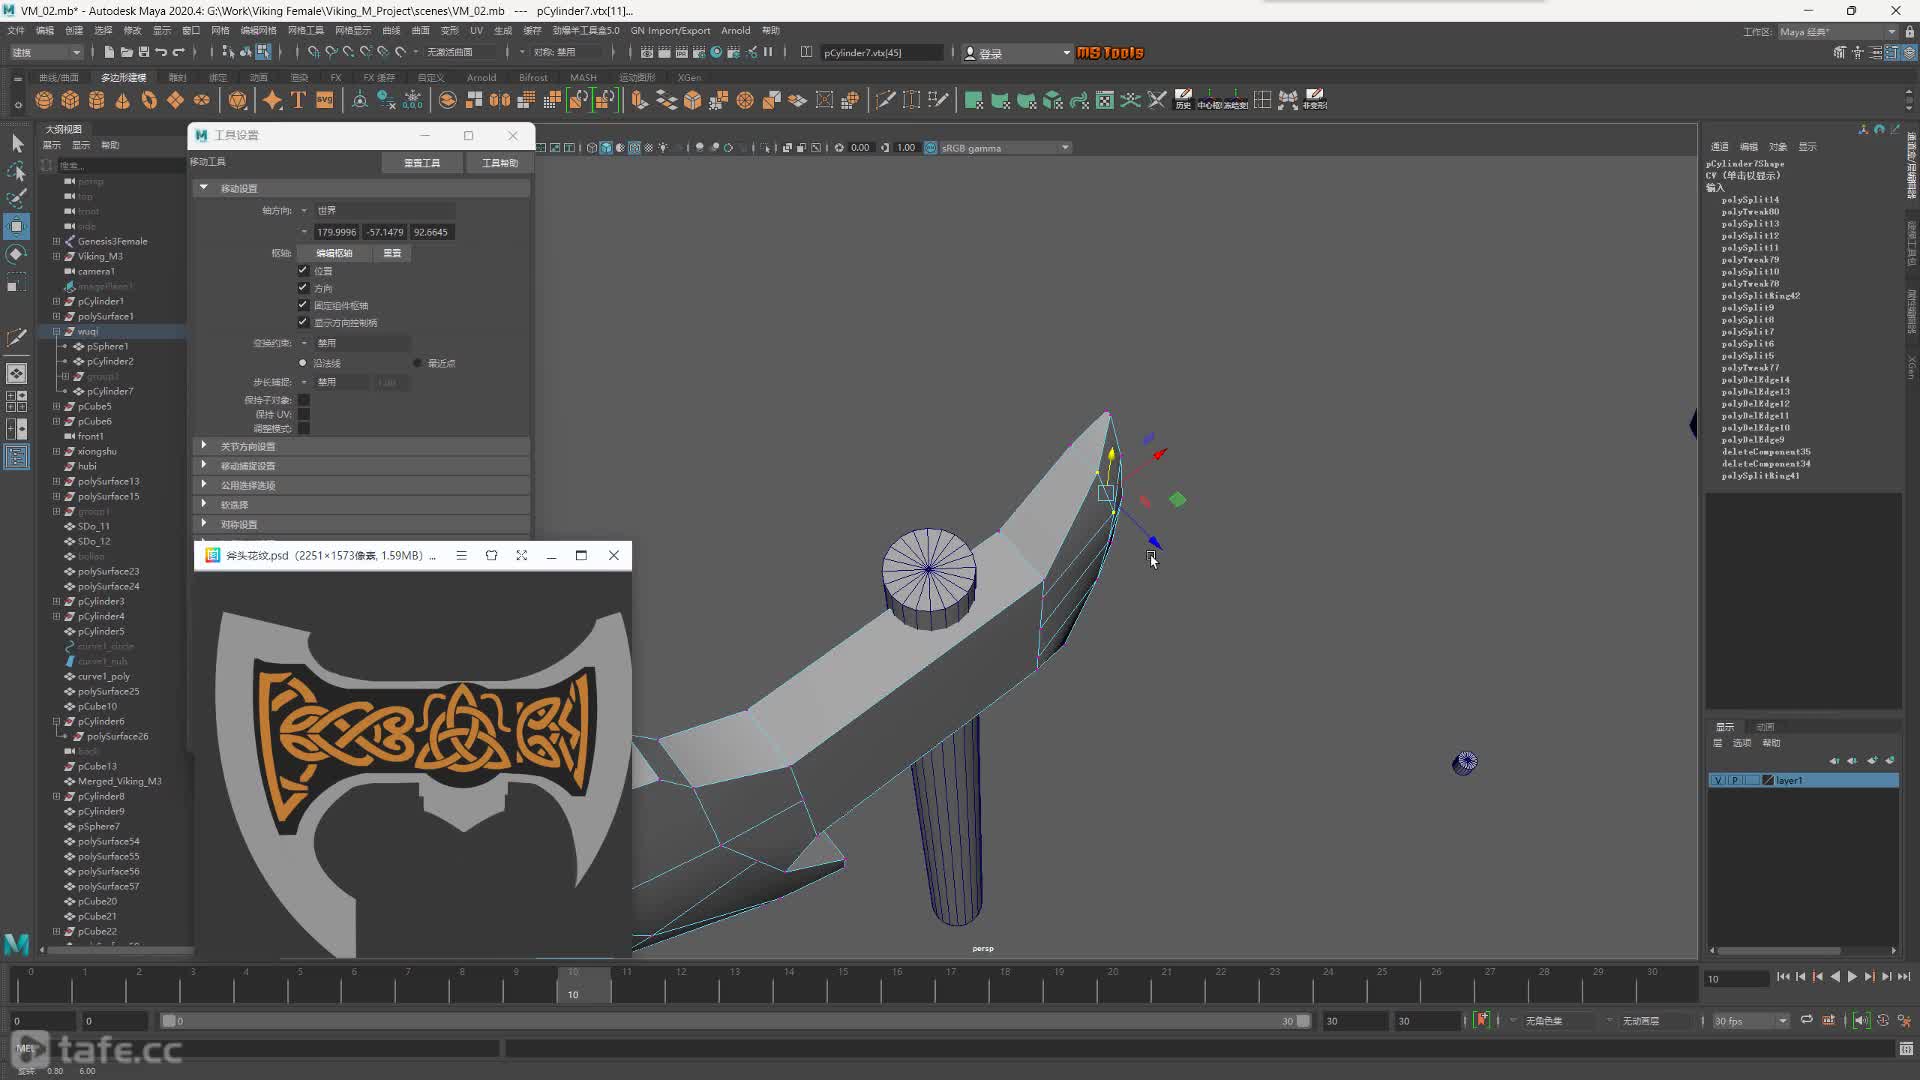The width and height of the screenshot is (1920, 1080).
Task: Expand the 对称设置 section
Action: pyautogui.click(x=204, y=524)
